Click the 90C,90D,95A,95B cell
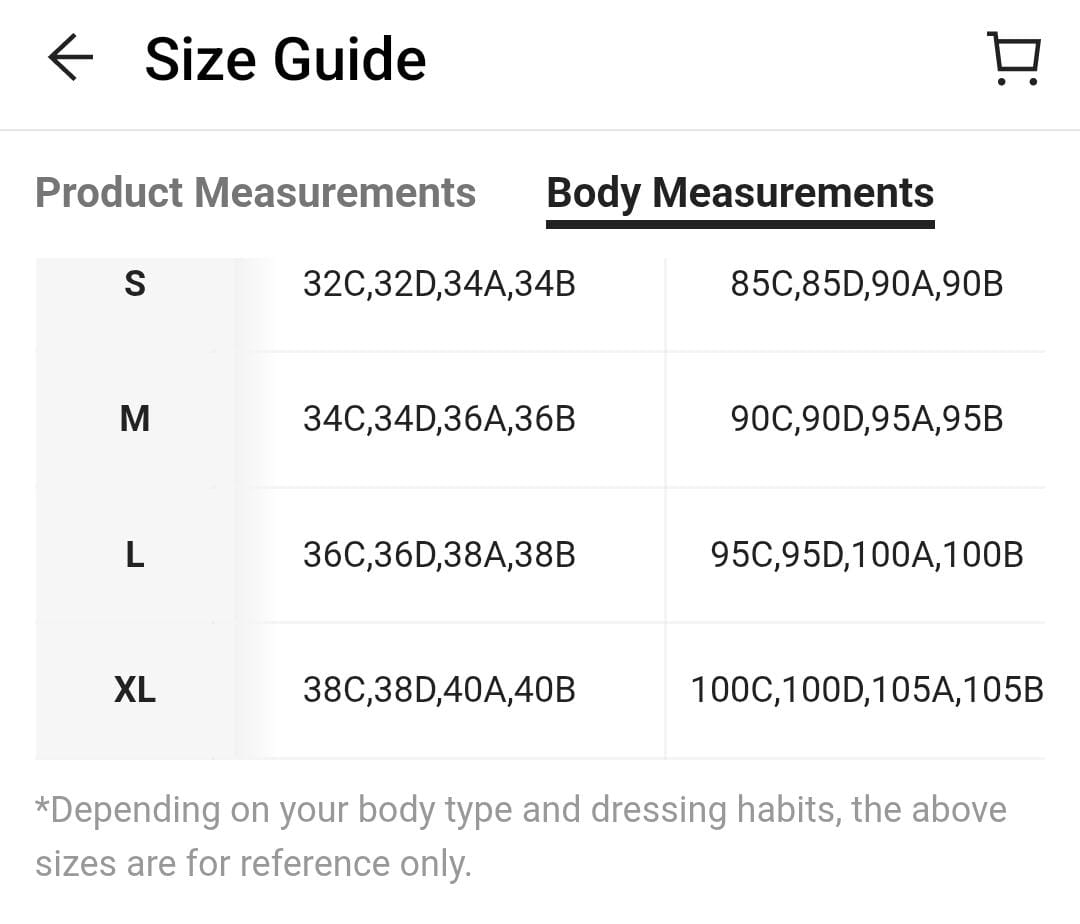This screenshot has width=1080, height=924. click(866, 419)
